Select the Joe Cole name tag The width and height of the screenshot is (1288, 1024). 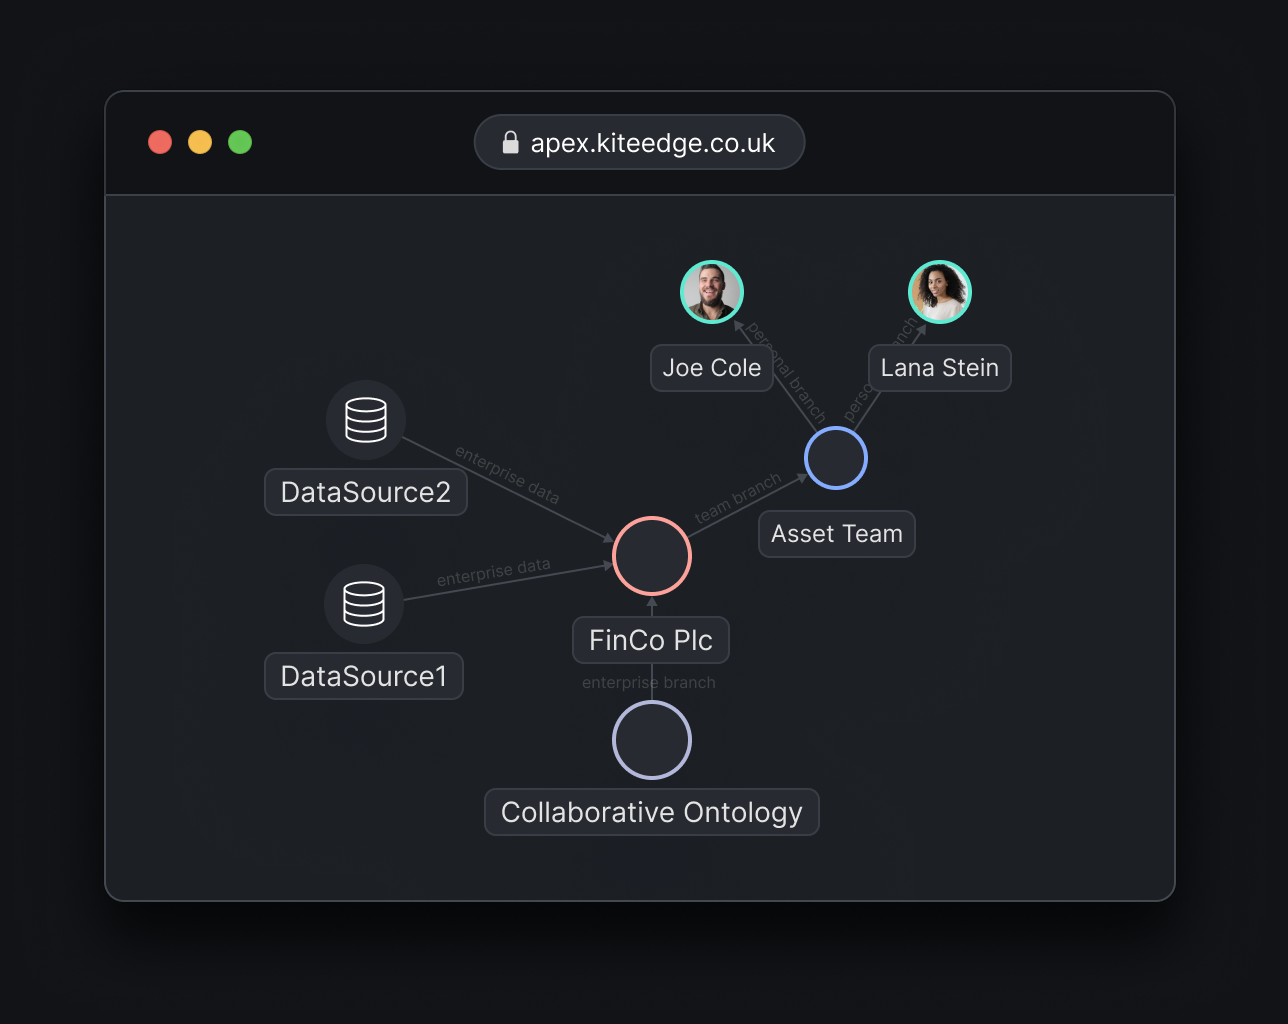(x=711, y=367)
